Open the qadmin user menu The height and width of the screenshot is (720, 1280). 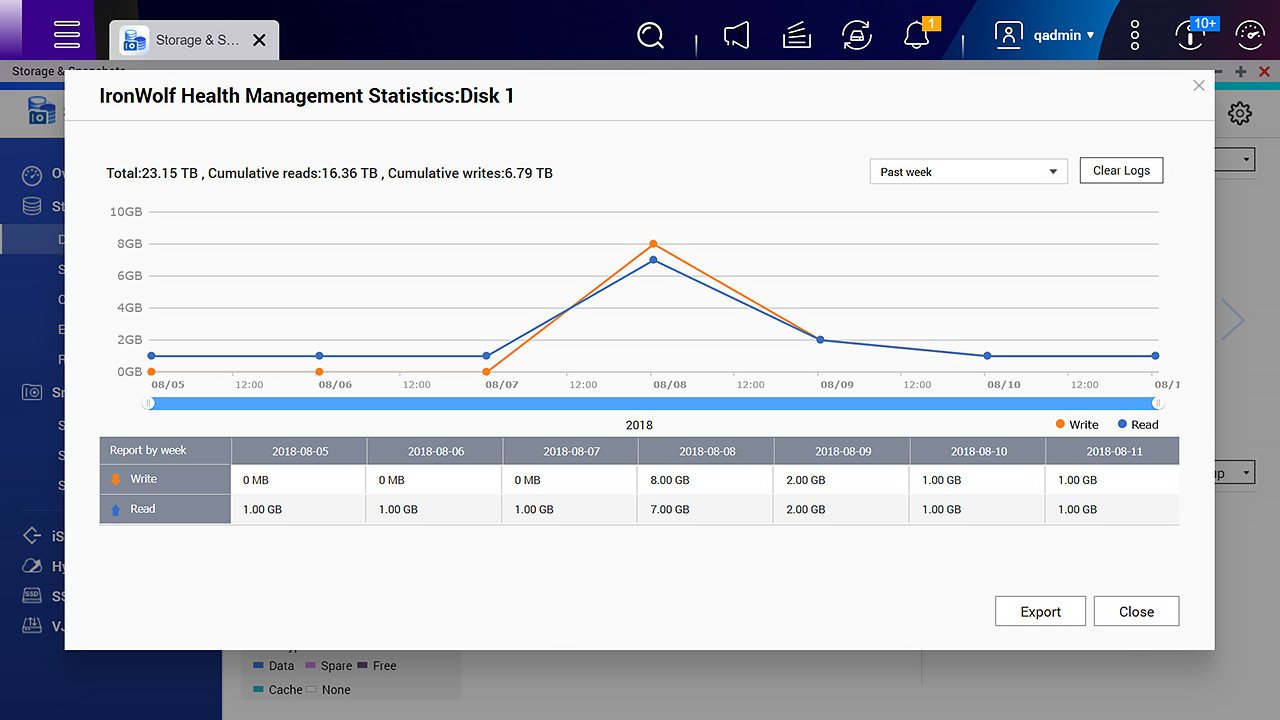1045,36
